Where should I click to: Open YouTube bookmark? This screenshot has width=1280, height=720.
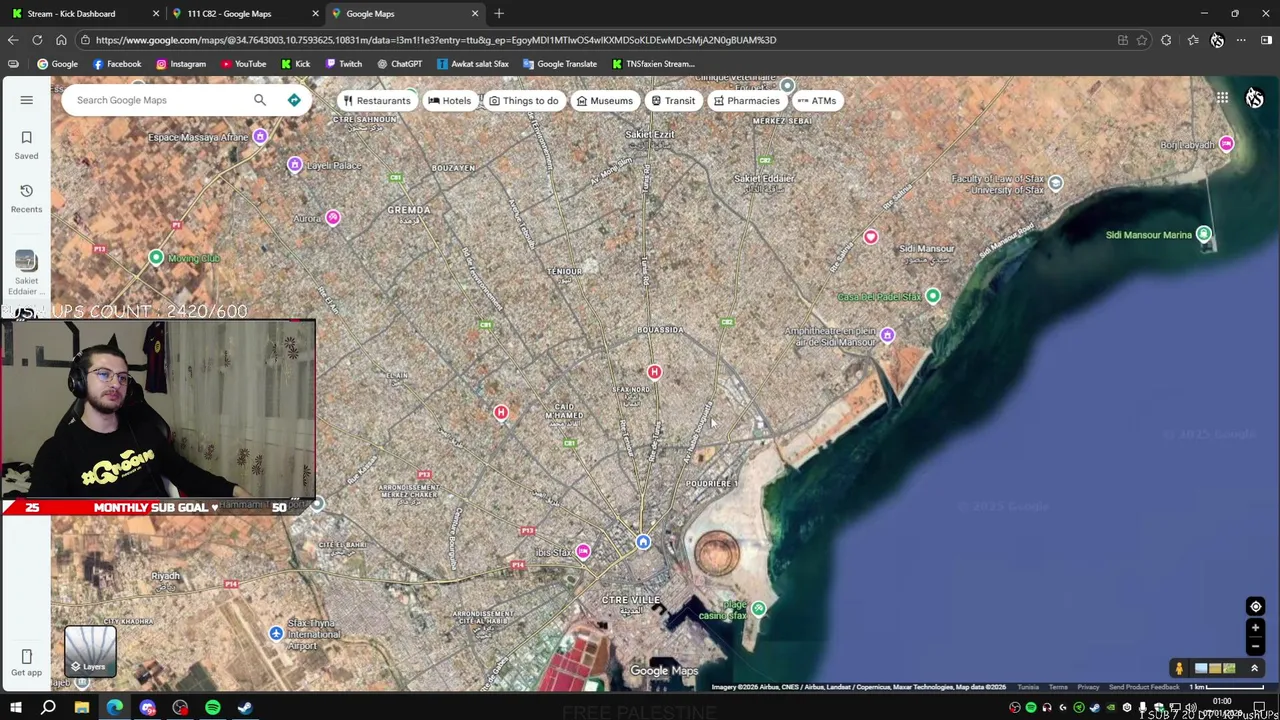[x=243, y=64]
